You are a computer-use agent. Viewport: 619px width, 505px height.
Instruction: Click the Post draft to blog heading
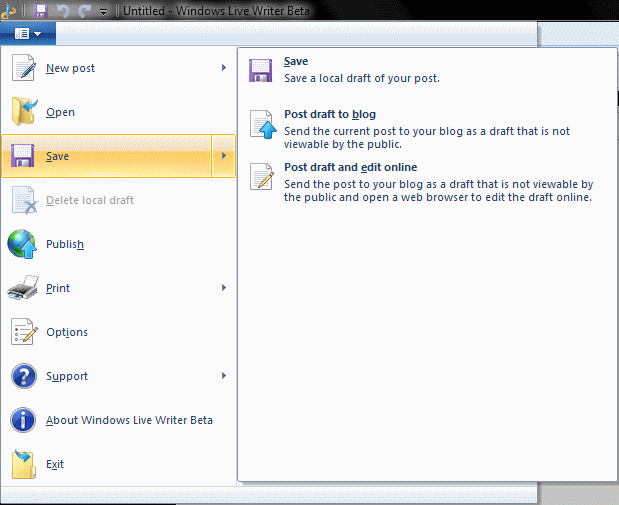(330, 114)
